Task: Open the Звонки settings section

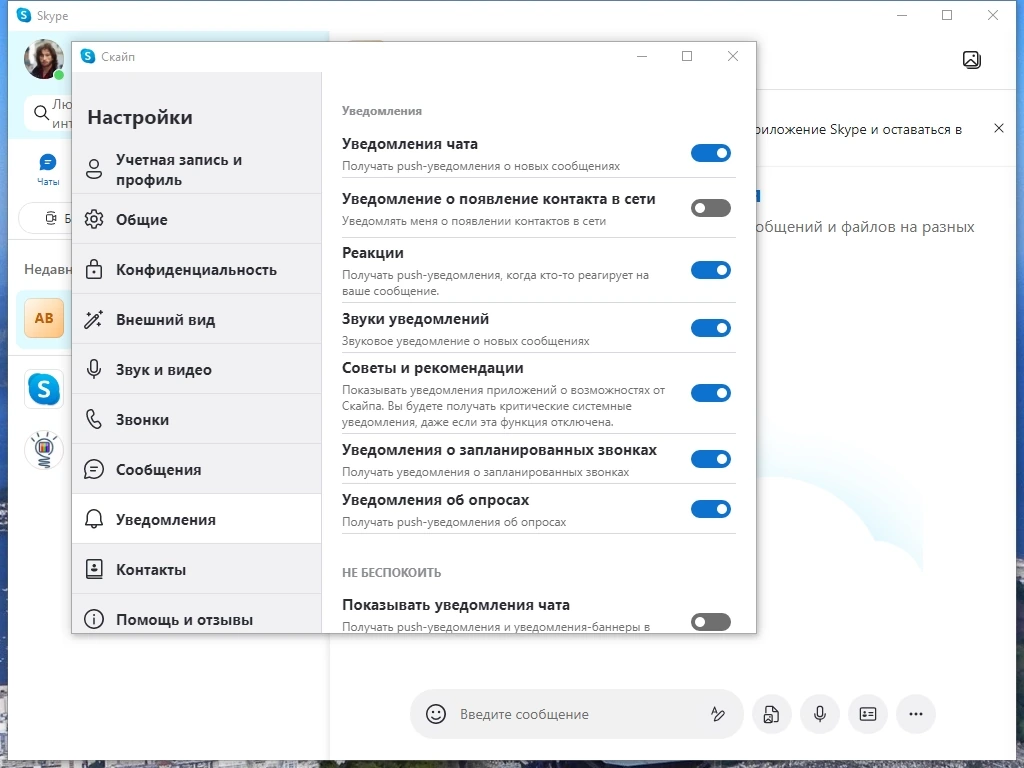Action: click(x=197, y=419)
